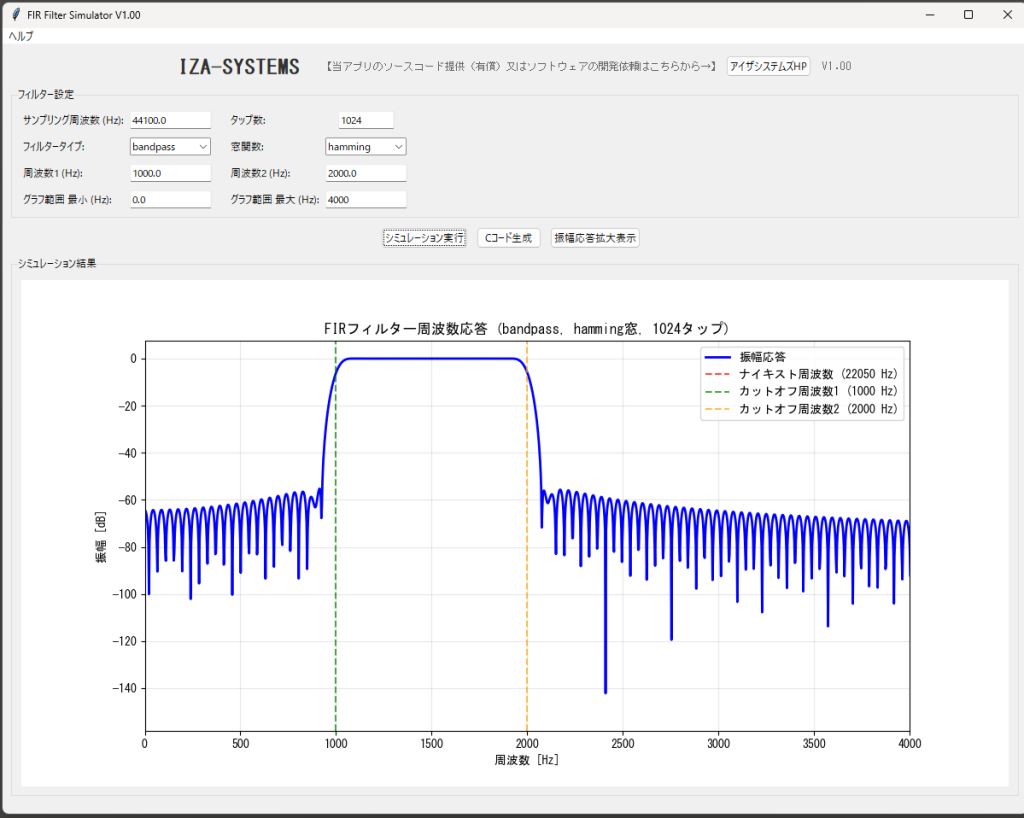The image size is (1024, 818).
Task: Click the 周波数2 input field
Action: 366,173
